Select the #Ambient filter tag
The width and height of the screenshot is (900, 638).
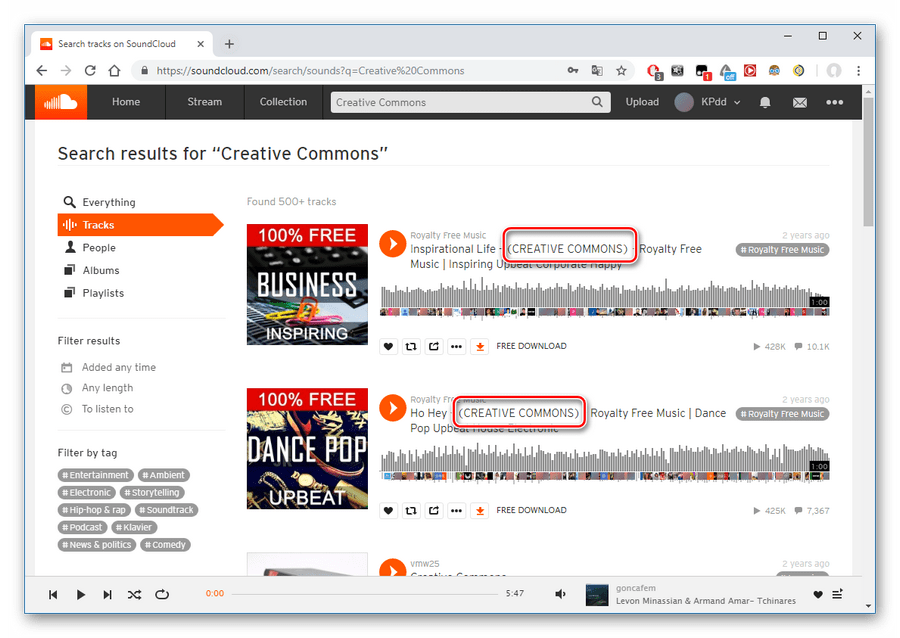click(x=164, y=475)
